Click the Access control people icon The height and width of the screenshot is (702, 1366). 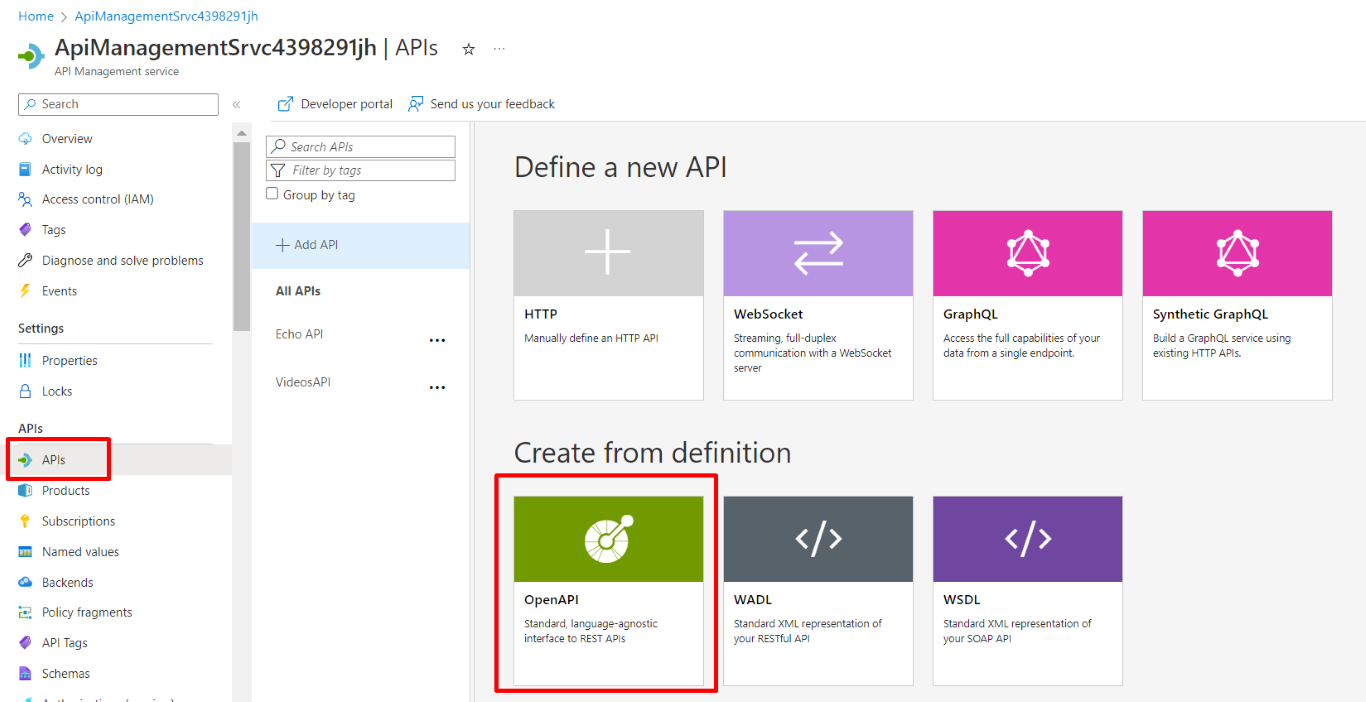25,199
